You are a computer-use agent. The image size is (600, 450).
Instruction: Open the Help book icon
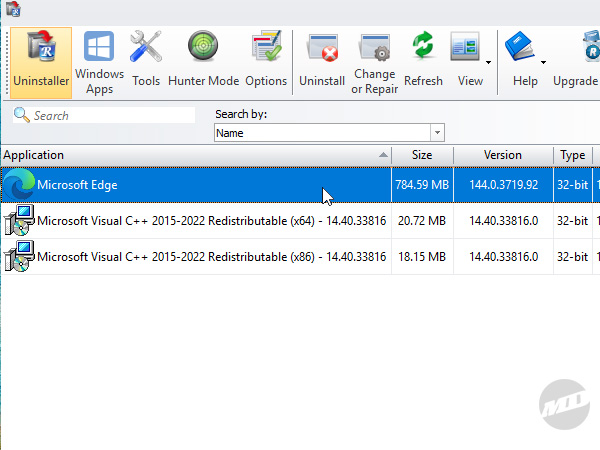(522, 58)
